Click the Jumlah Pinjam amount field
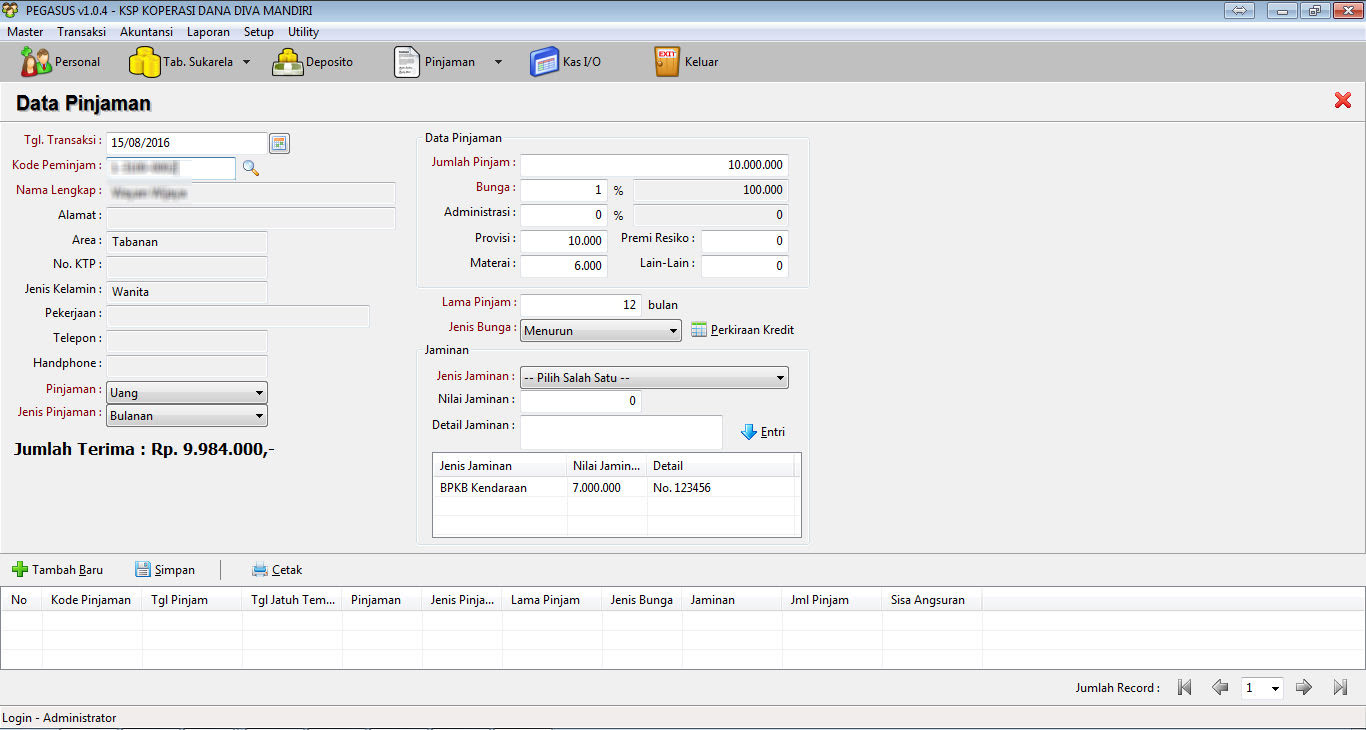Viewport: 1366px width, 730px height. pyautogui.click(x=654, y=165)
